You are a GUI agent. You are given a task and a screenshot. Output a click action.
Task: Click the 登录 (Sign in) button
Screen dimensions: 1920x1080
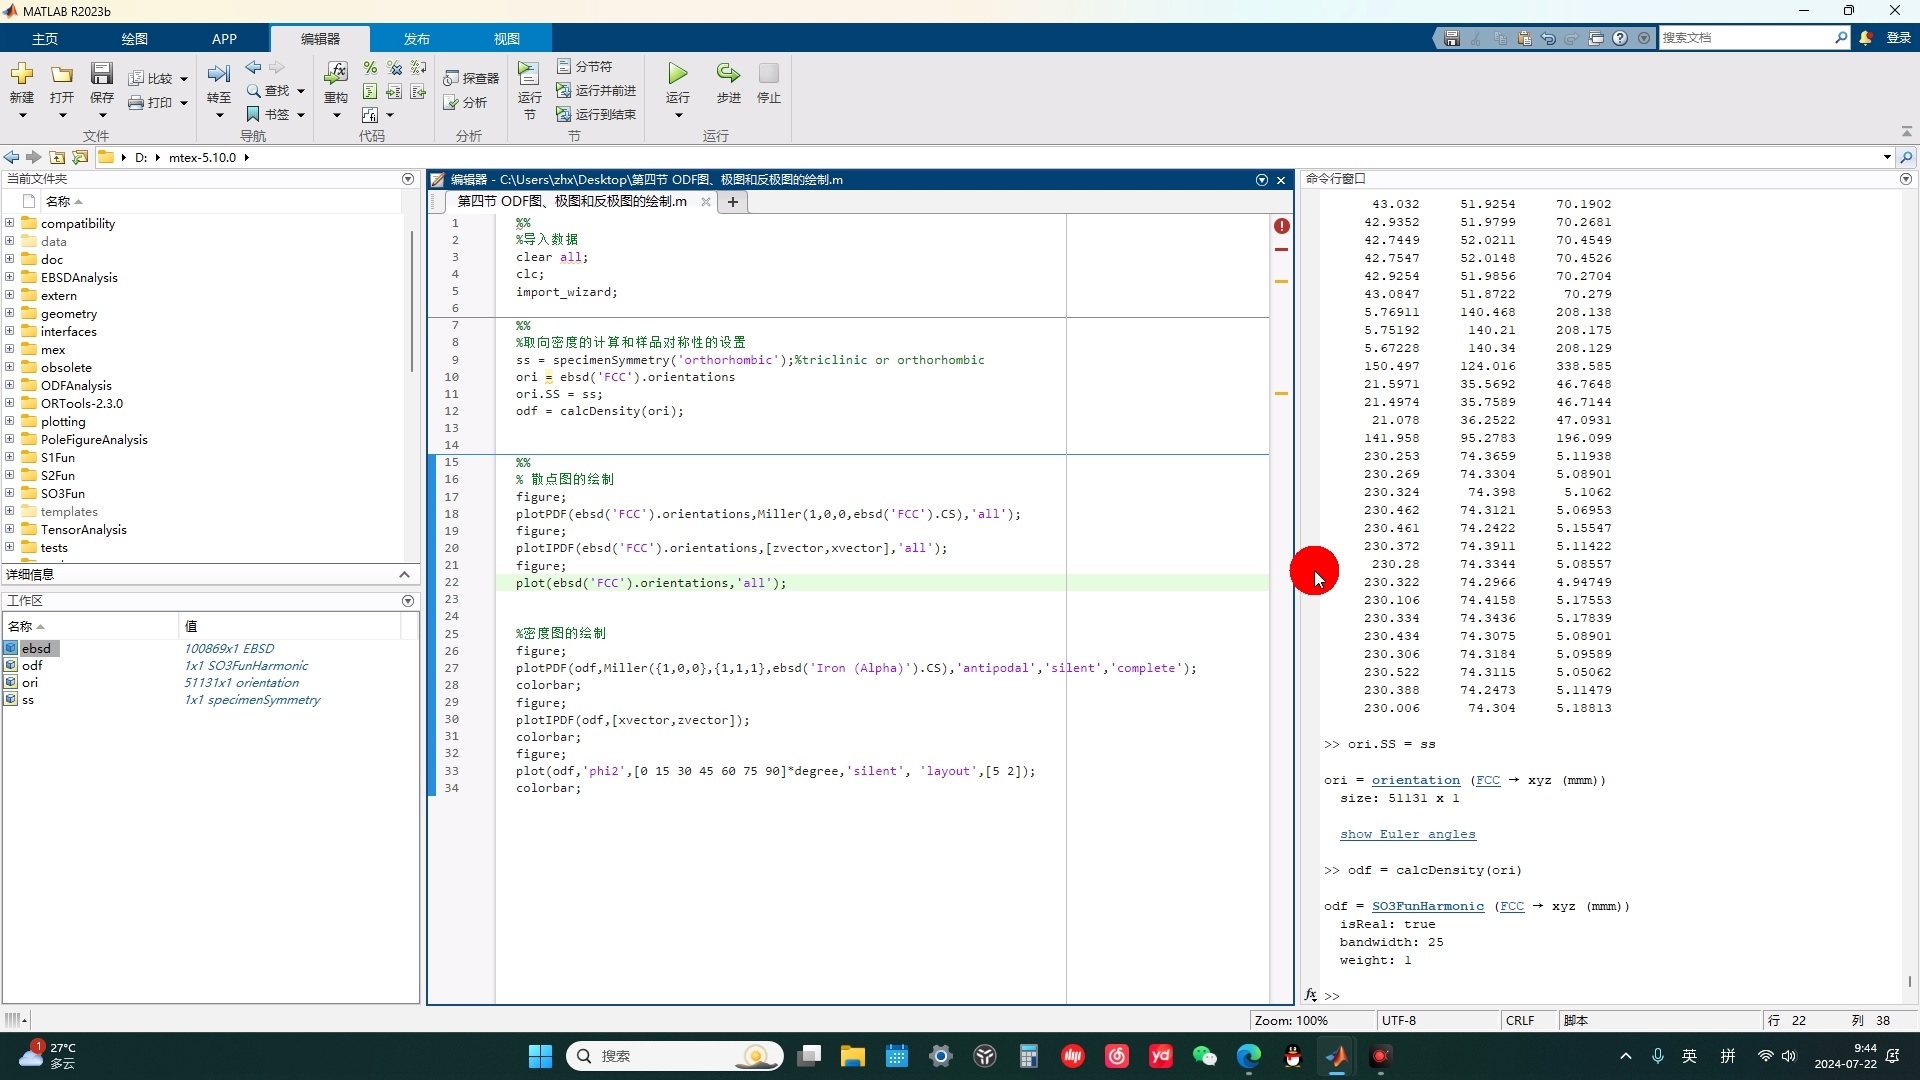pos(1898,38)
